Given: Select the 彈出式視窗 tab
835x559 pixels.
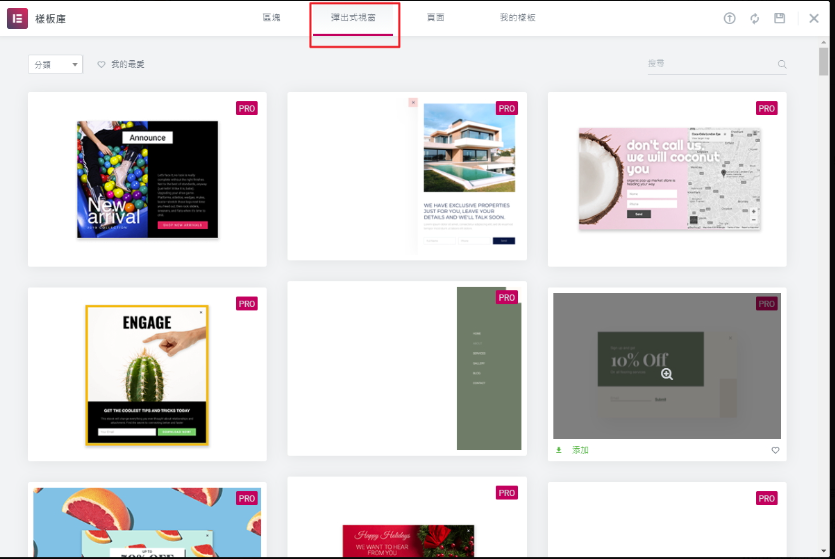Looking at the screenshot, I should point(353,18).
